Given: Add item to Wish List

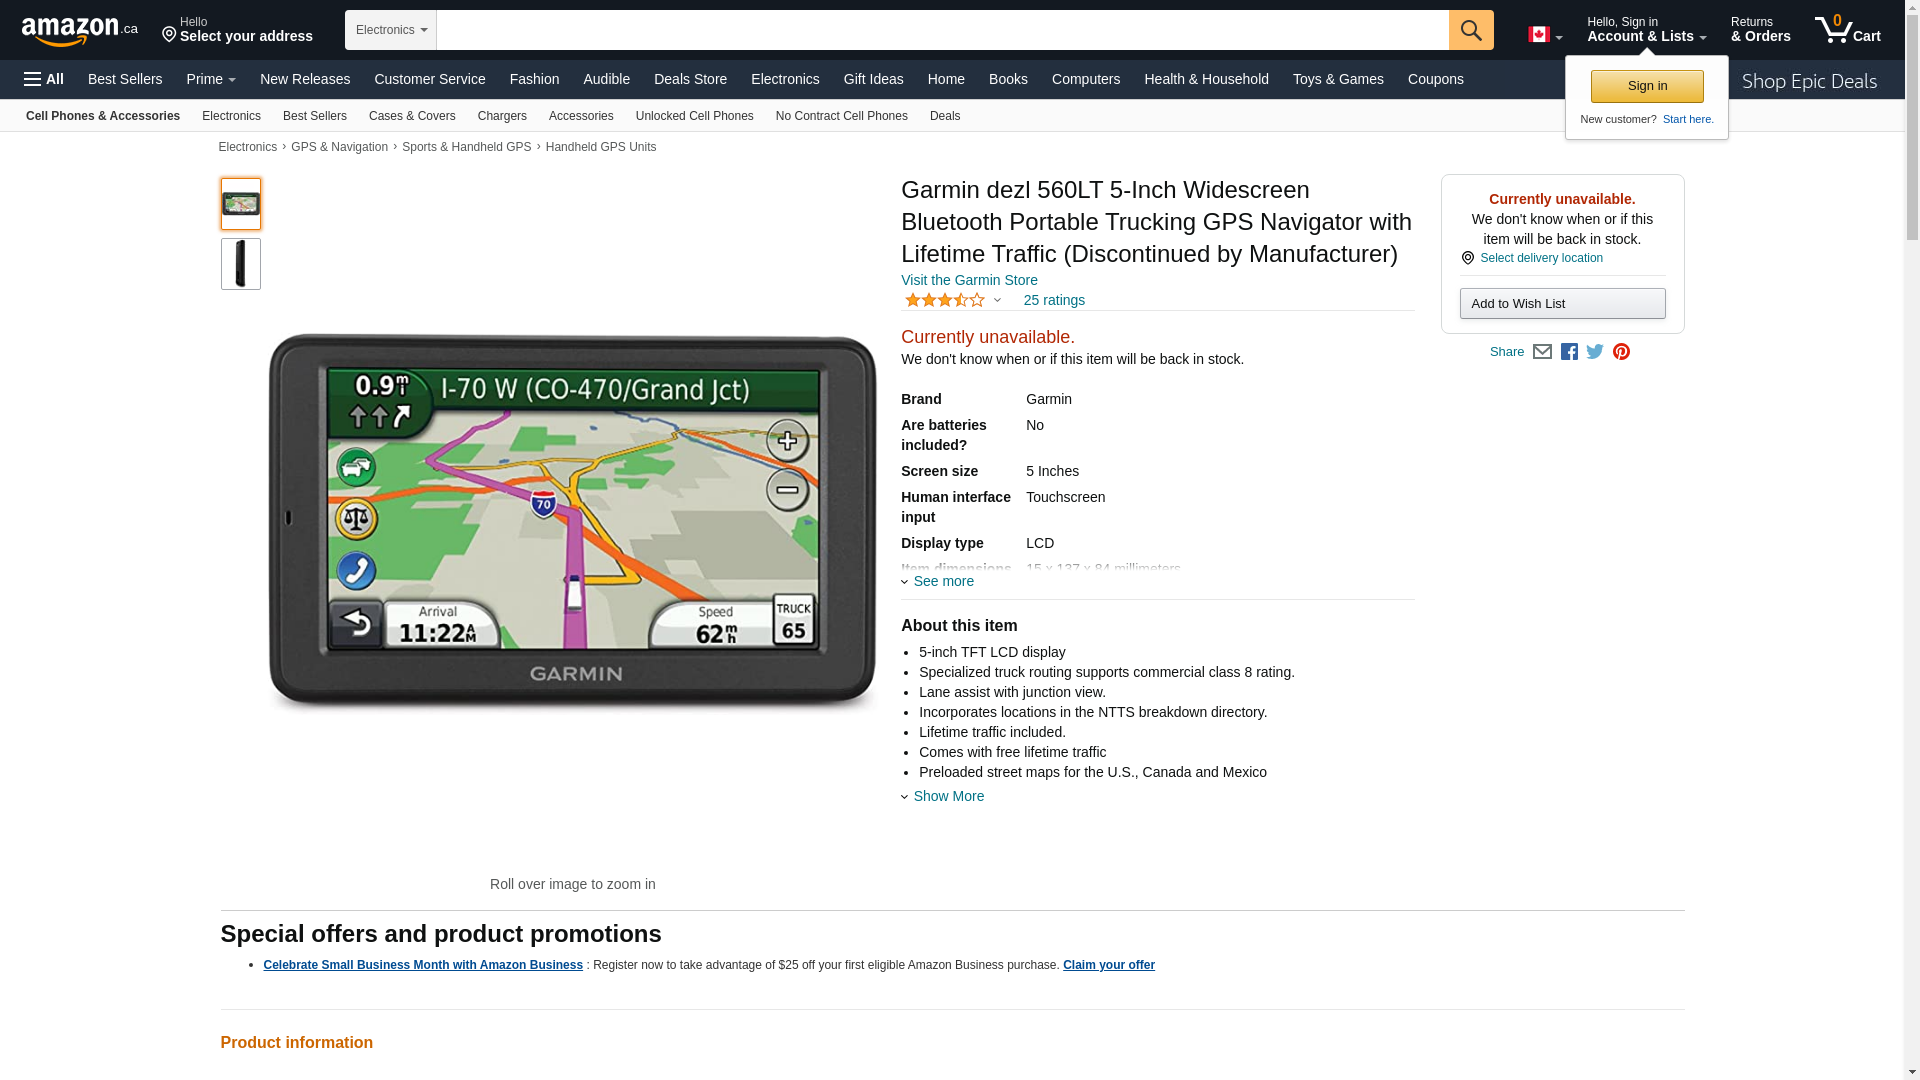Looking at the screenshot, I should 1562,304.
